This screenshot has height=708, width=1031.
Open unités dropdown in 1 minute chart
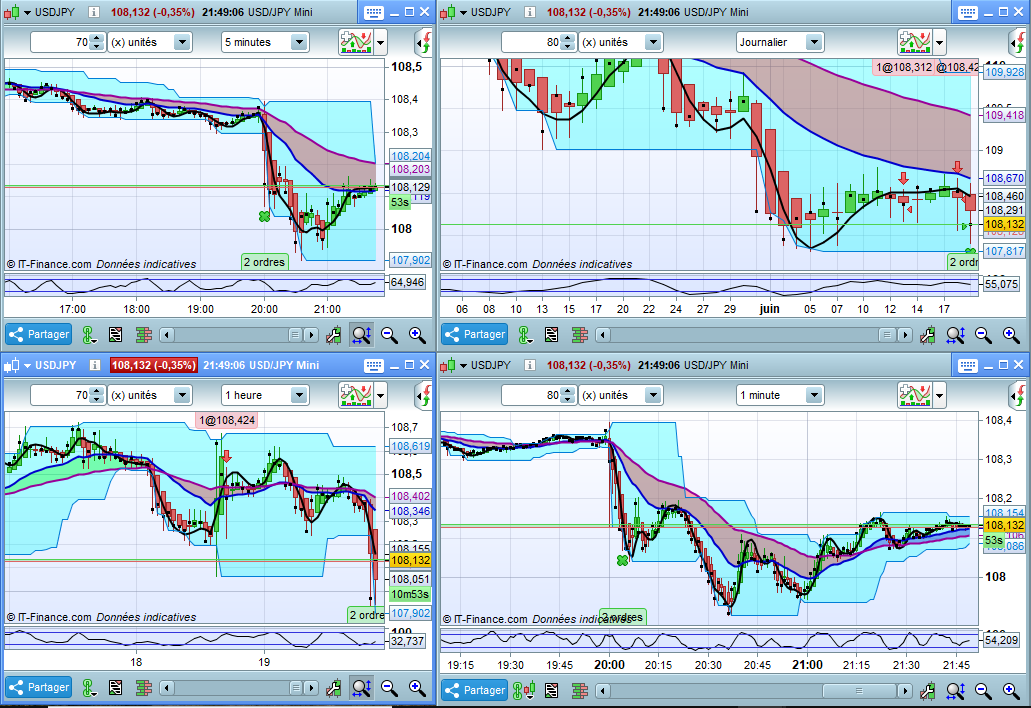point(620,396)
